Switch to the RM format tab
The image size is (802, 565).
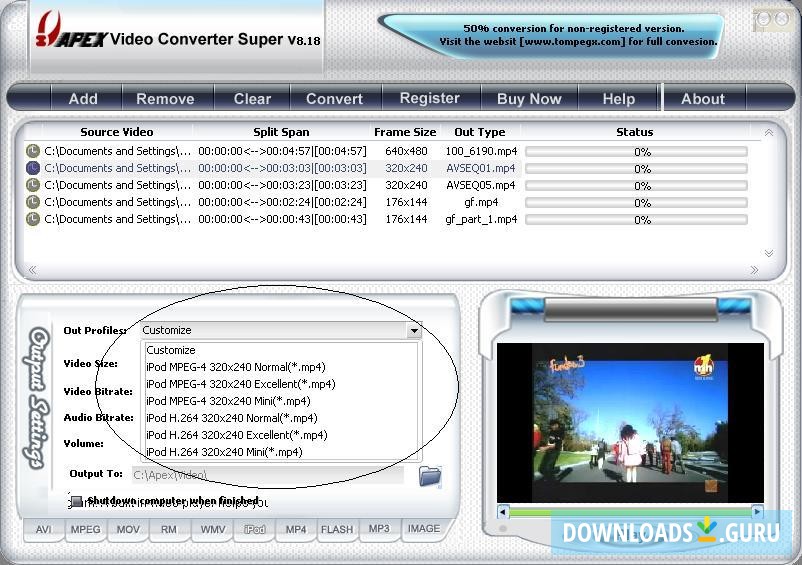[x=169, y=530]
